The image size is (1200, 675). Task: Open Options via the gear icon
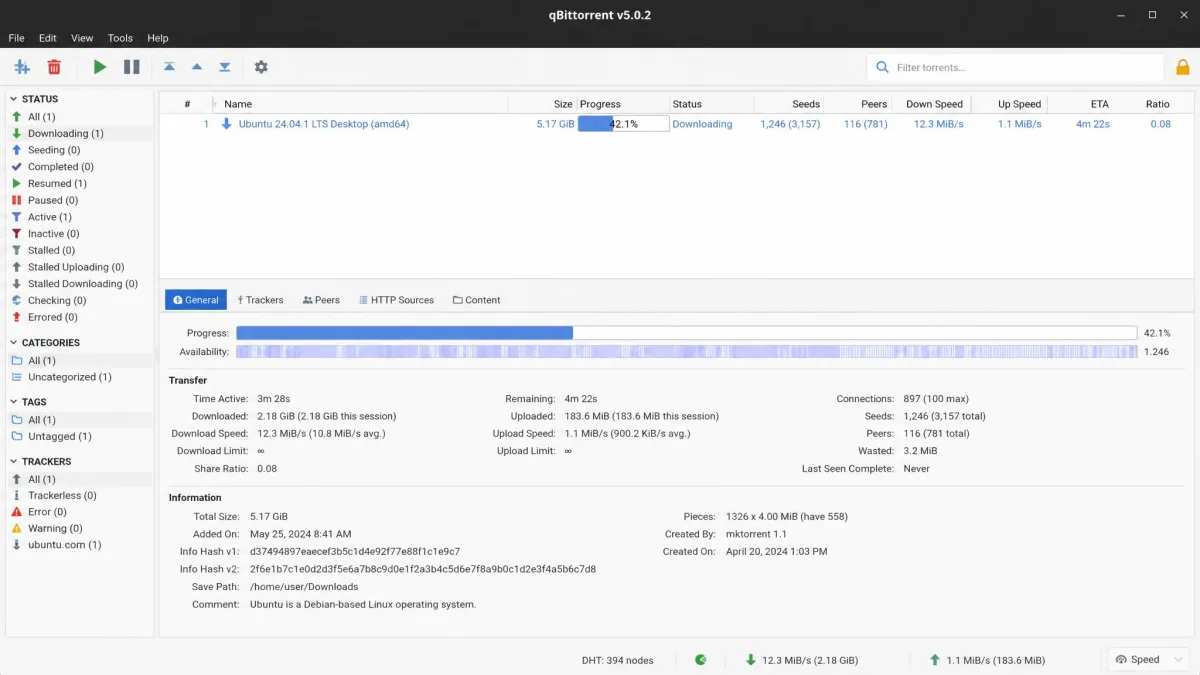(261, 67)
